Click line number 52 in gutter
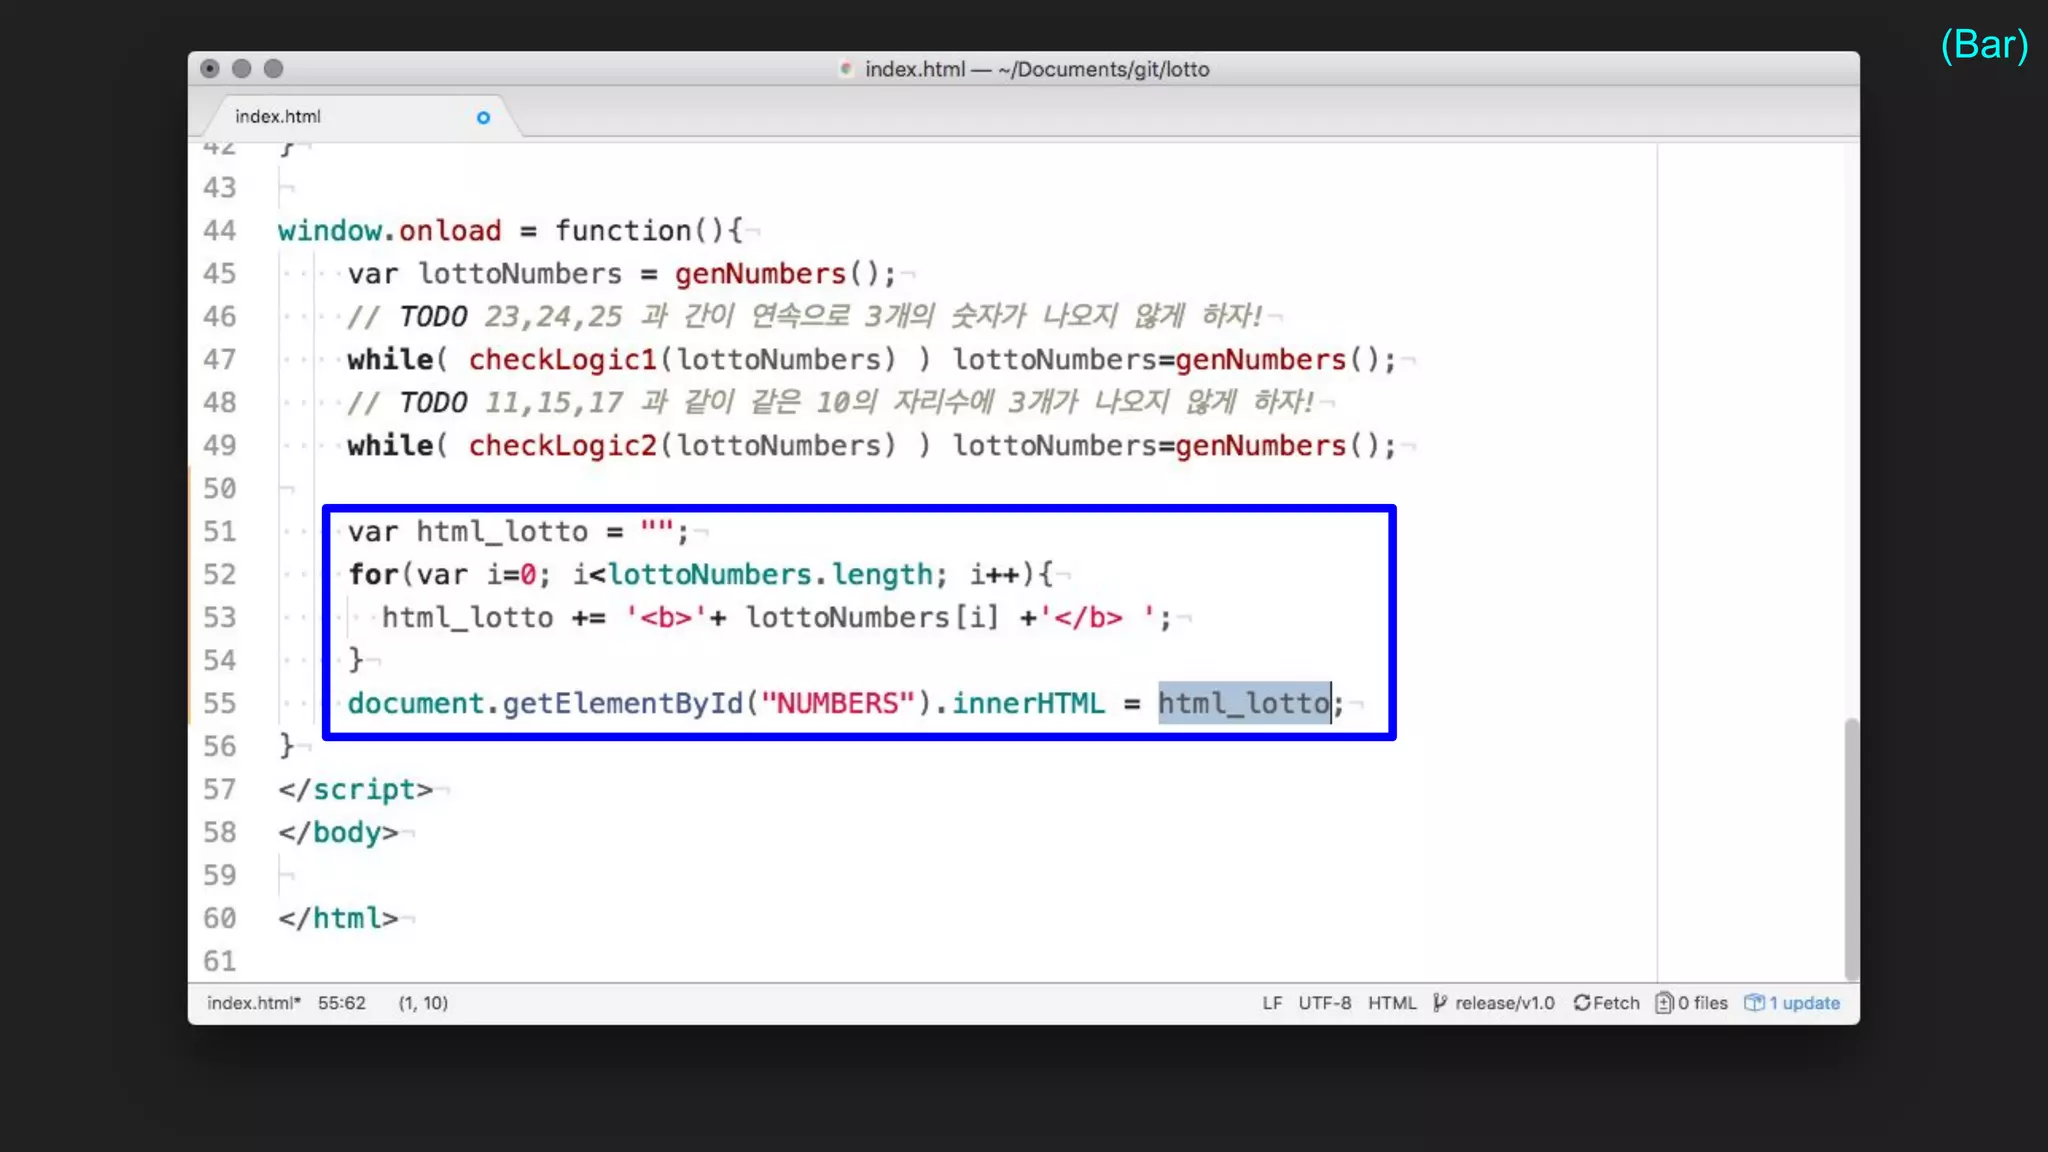 tap(220, 575)
